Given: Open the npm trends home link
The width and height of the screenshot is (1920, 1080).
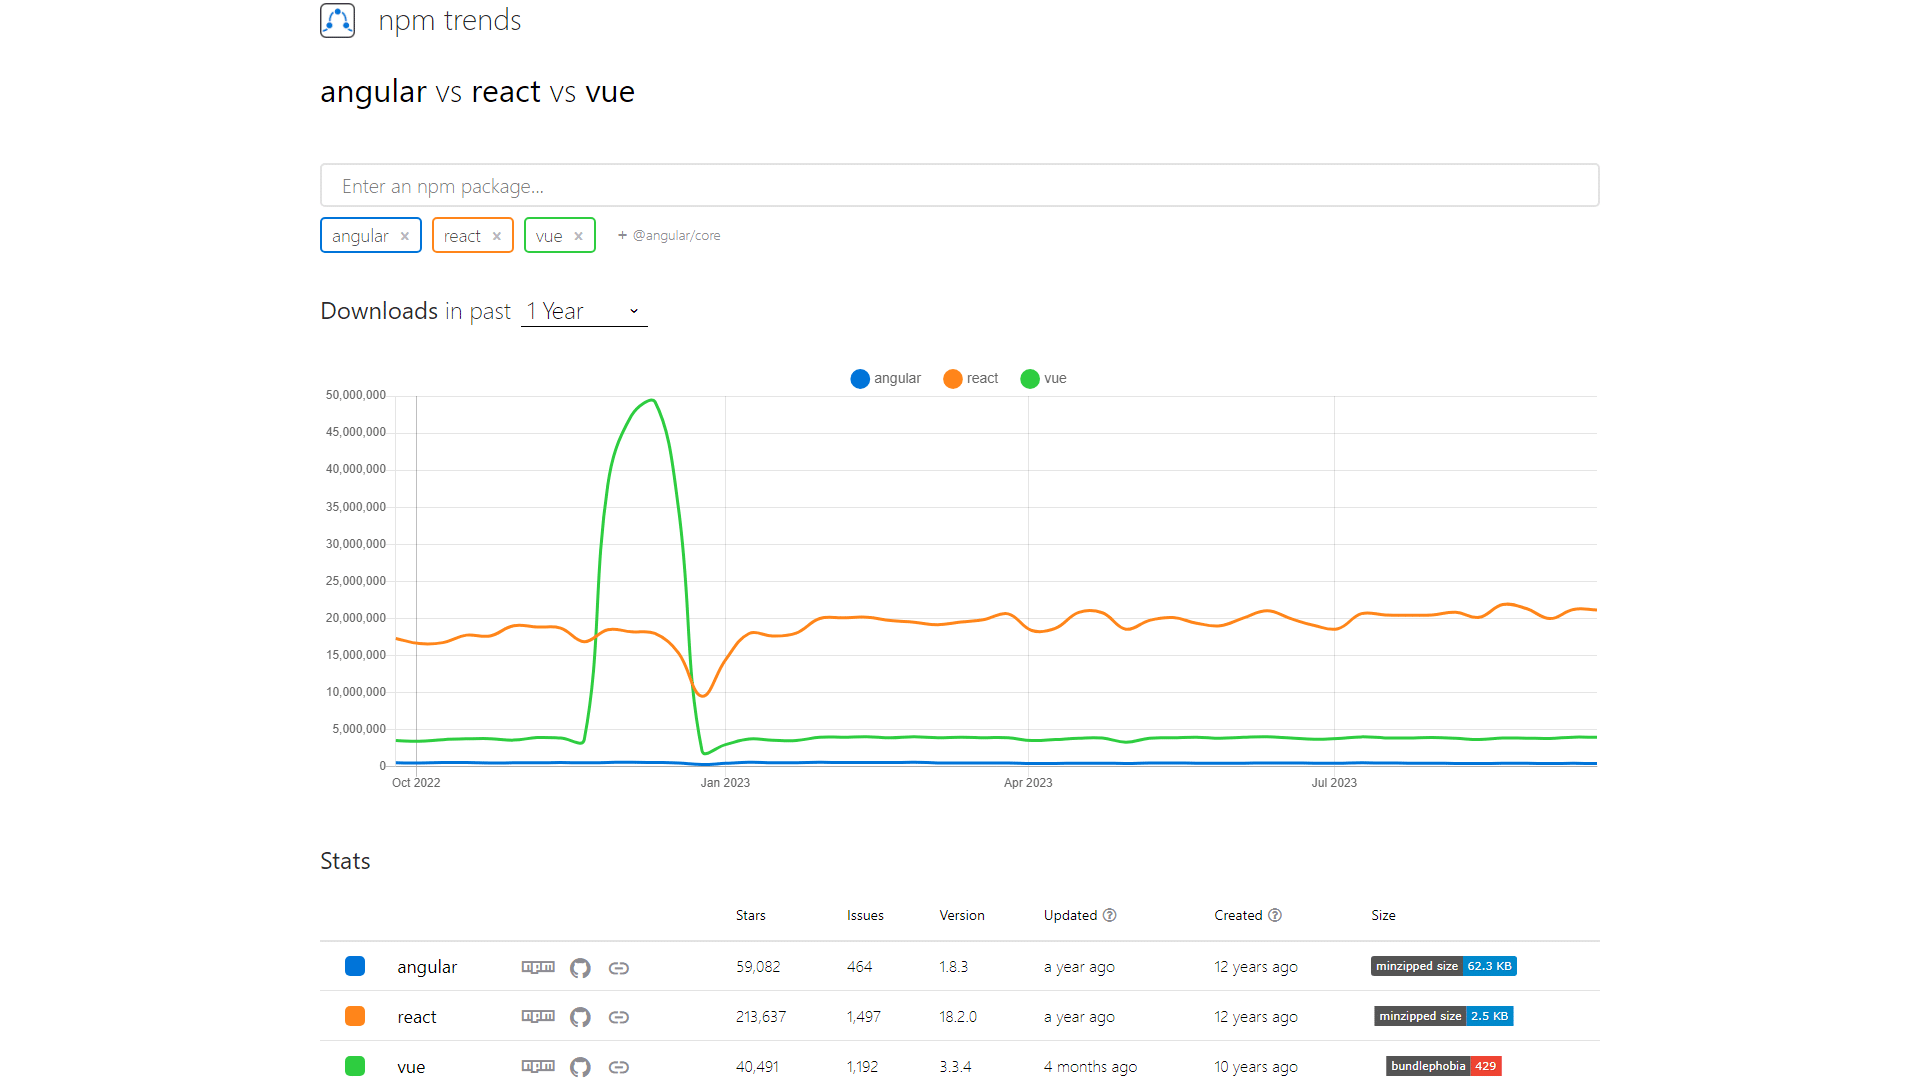Looking at the screenshot, I should [449, 20].
